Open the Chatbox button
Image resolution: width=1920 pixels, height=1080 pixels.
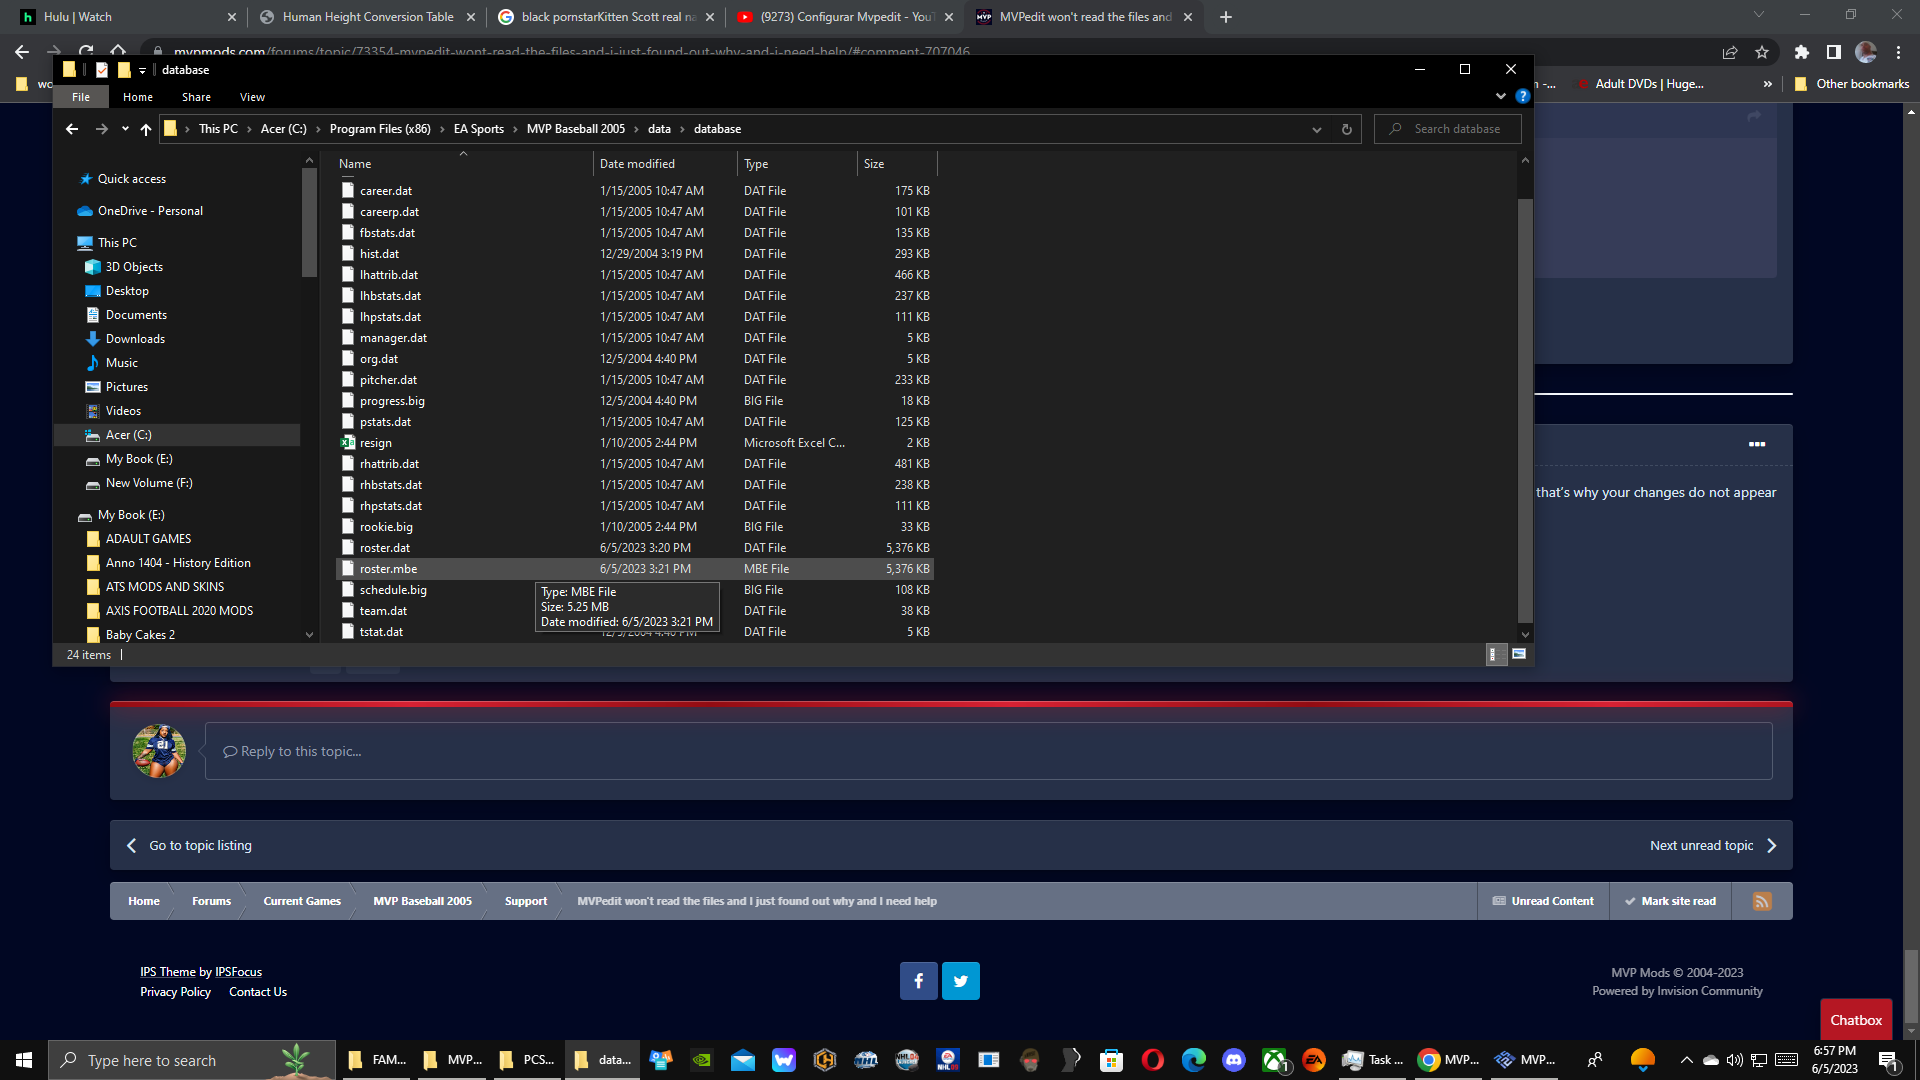pos(1856,1020)
